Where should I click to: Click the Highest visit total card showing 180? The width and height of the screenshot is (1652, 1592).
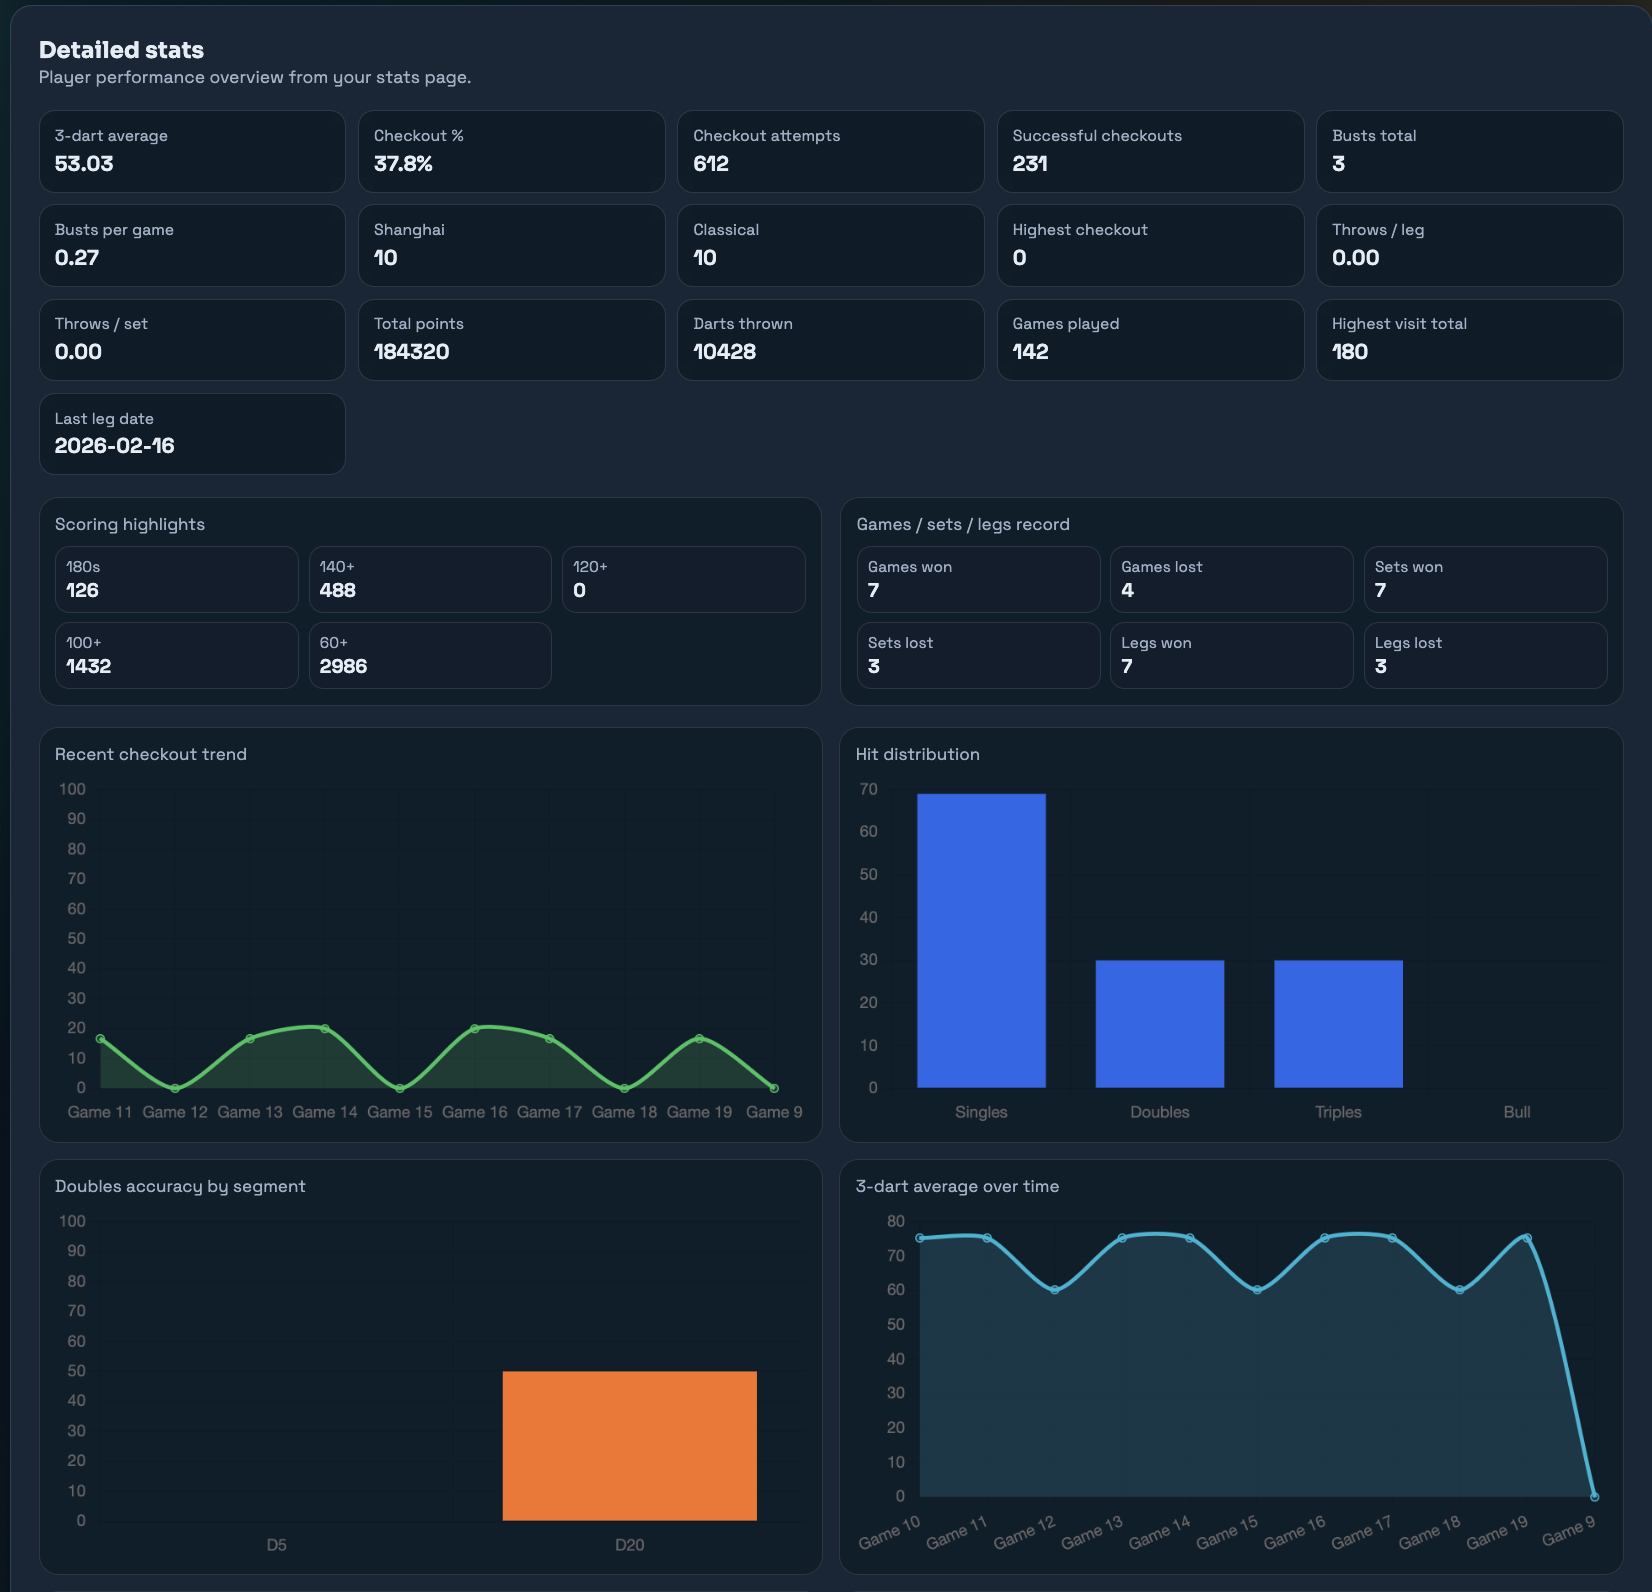click(x=1468, y=339)
